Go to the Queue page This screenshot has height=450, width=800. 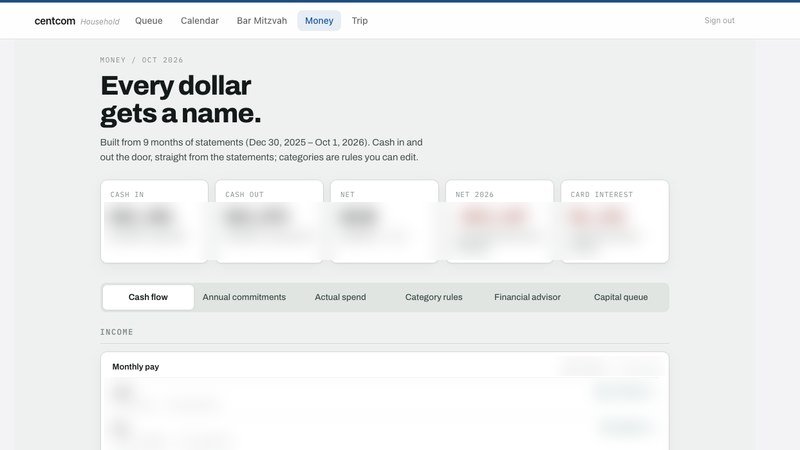(x=148, y=21)
